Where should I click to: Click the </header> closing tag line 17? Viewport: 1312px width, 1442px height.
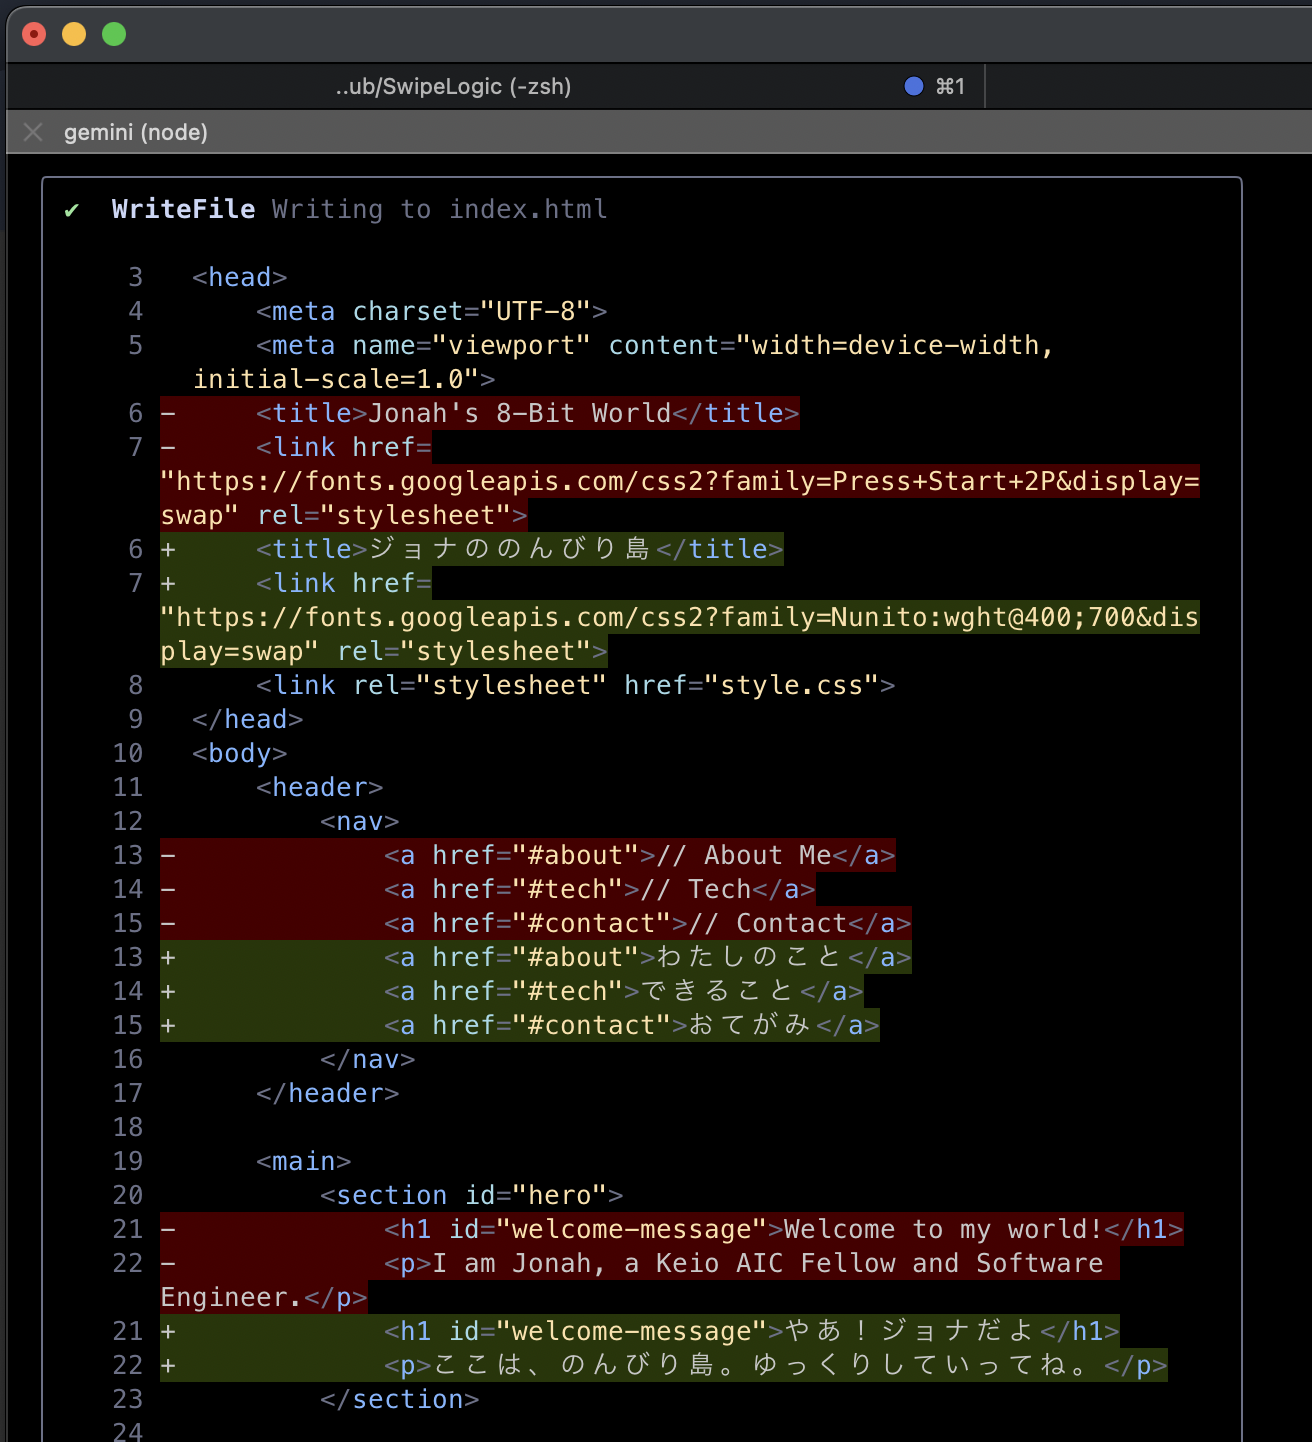(x=328, y=1093)
